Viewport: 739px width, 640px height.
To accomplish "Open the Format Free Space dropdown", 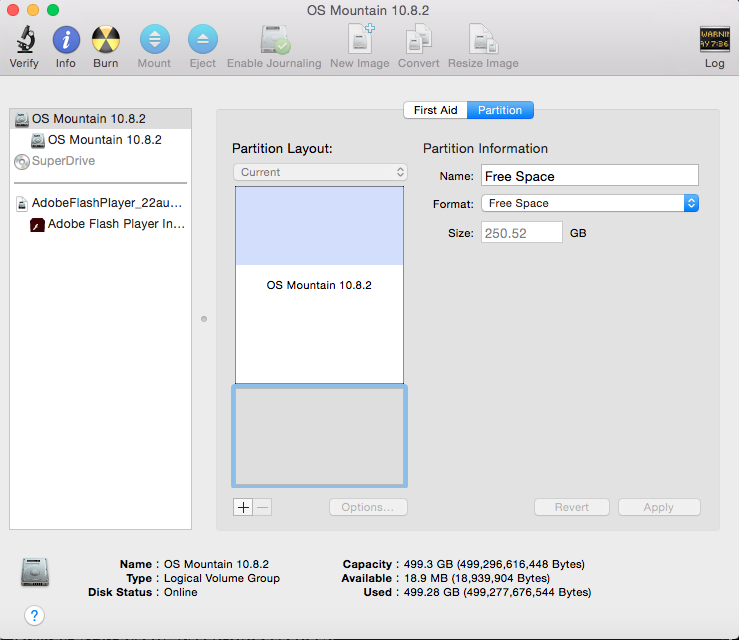I will pos(590,203).
